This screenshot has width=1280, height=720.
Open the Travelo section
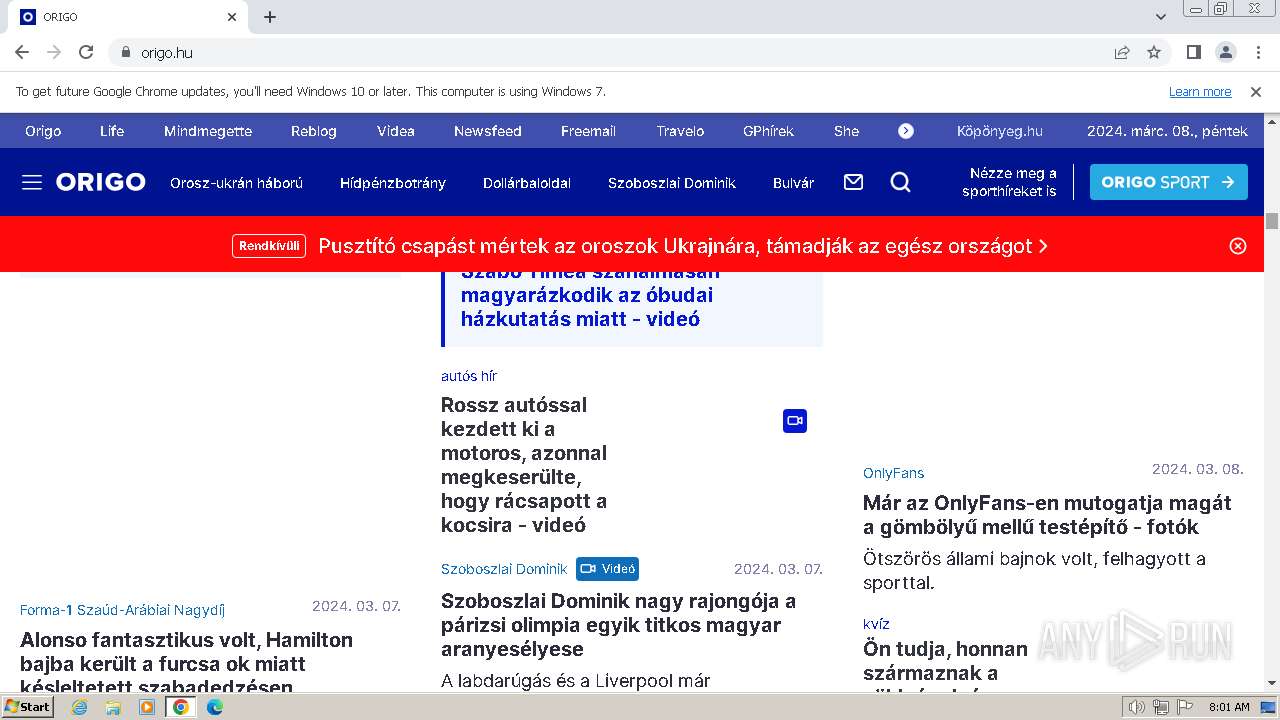pyautogui.click(x=680, y=131)
